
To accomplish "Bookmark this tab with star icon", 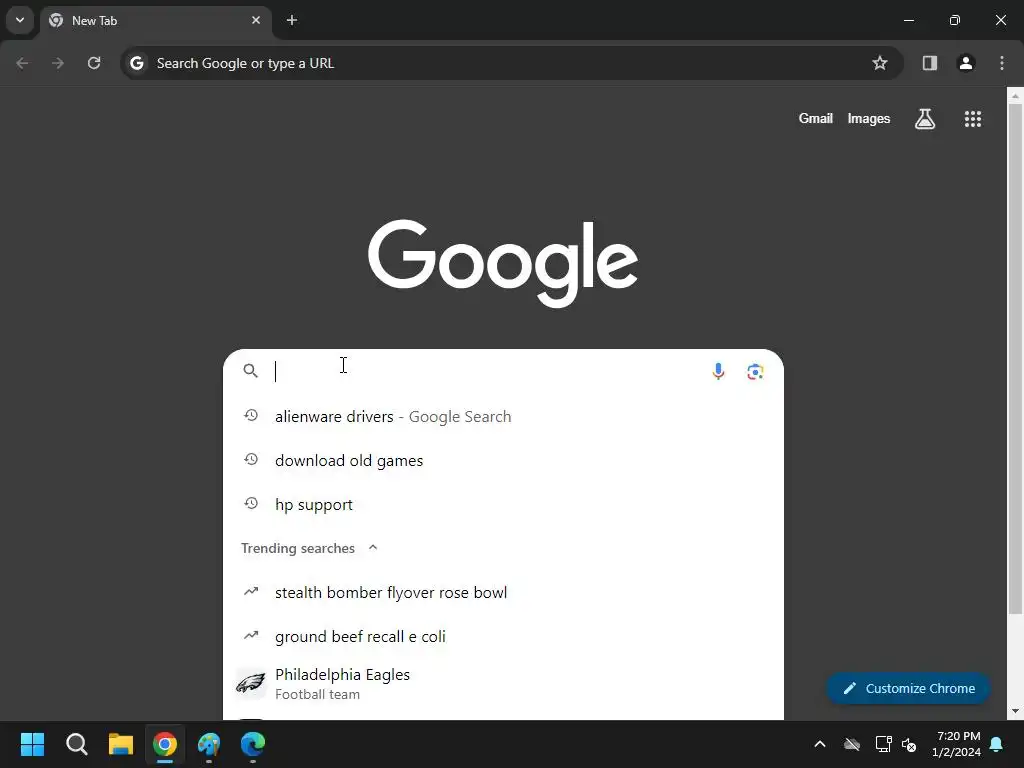I will 880,63.
